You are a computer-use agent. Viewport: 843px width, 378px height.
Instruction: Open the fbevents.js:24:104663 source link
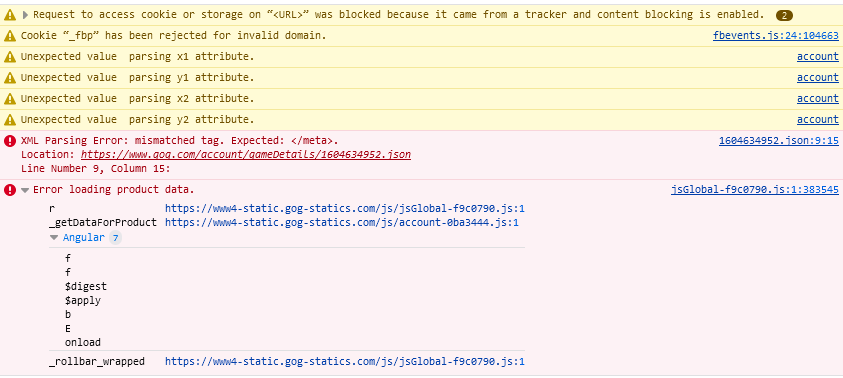776,36
